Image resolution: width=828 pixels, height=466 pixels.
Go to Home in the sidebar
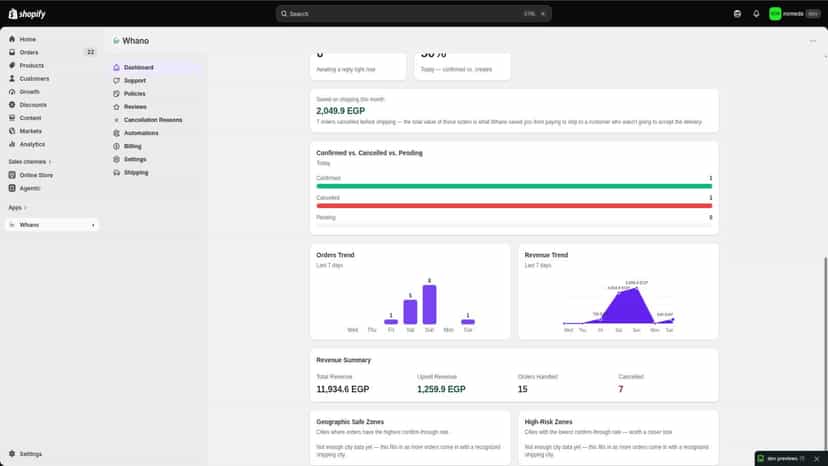coord(27,39)
